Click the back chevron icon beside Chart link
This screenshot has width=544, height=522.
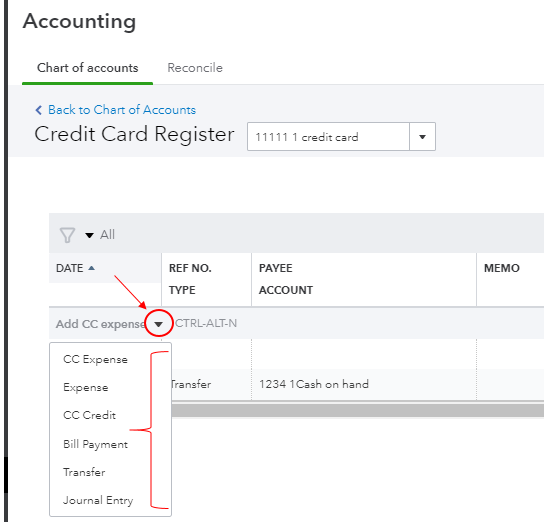tap(39, 110)
